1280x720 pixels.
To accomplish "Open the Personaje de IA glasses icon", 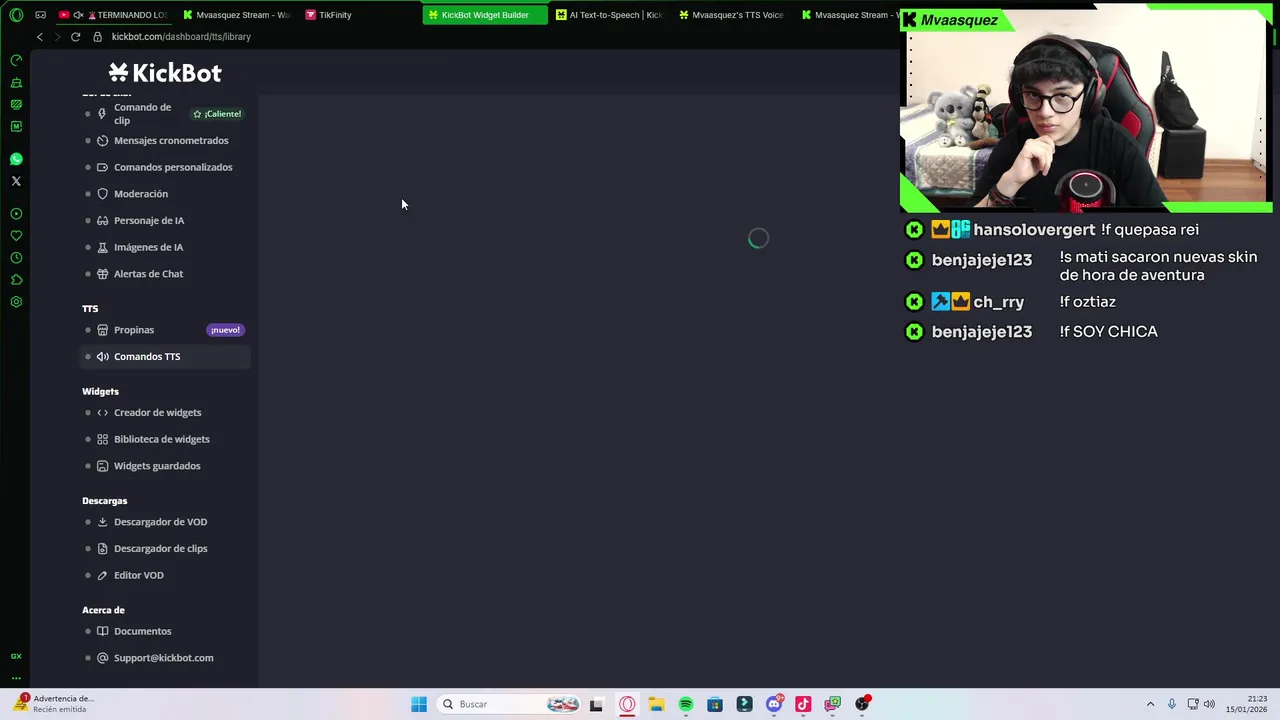I will pos(102,221).
